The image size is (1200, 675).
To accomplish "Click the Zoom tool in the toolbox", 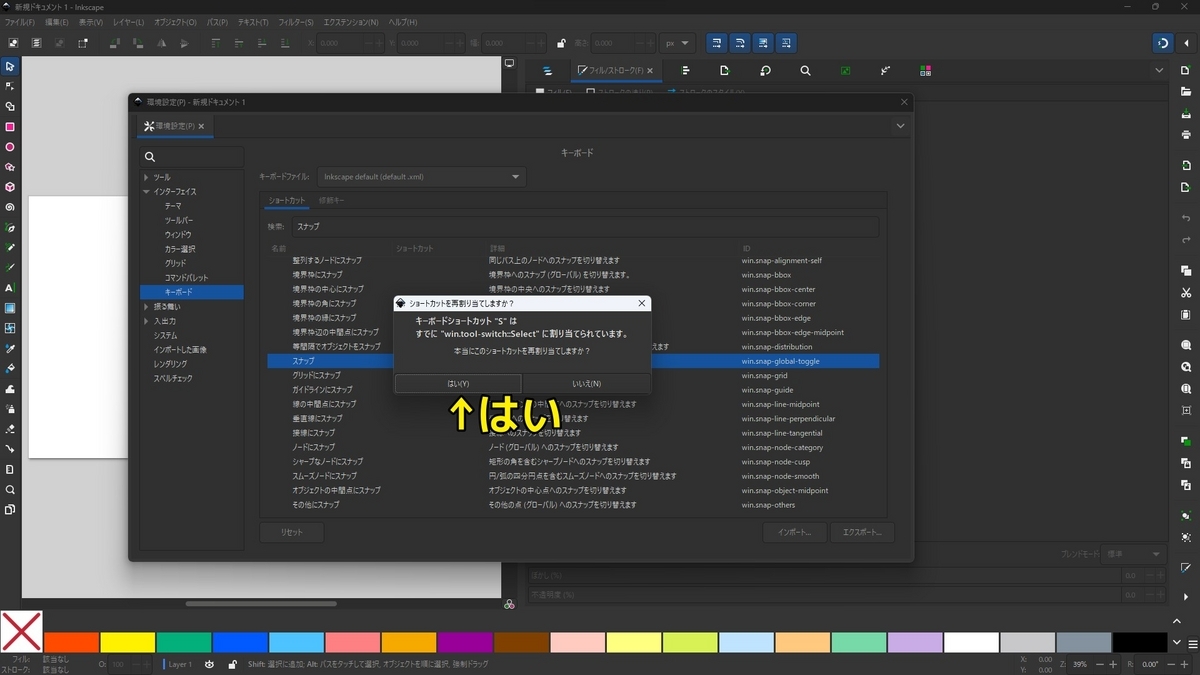I will pyautogui.click(x=10, y=490).
